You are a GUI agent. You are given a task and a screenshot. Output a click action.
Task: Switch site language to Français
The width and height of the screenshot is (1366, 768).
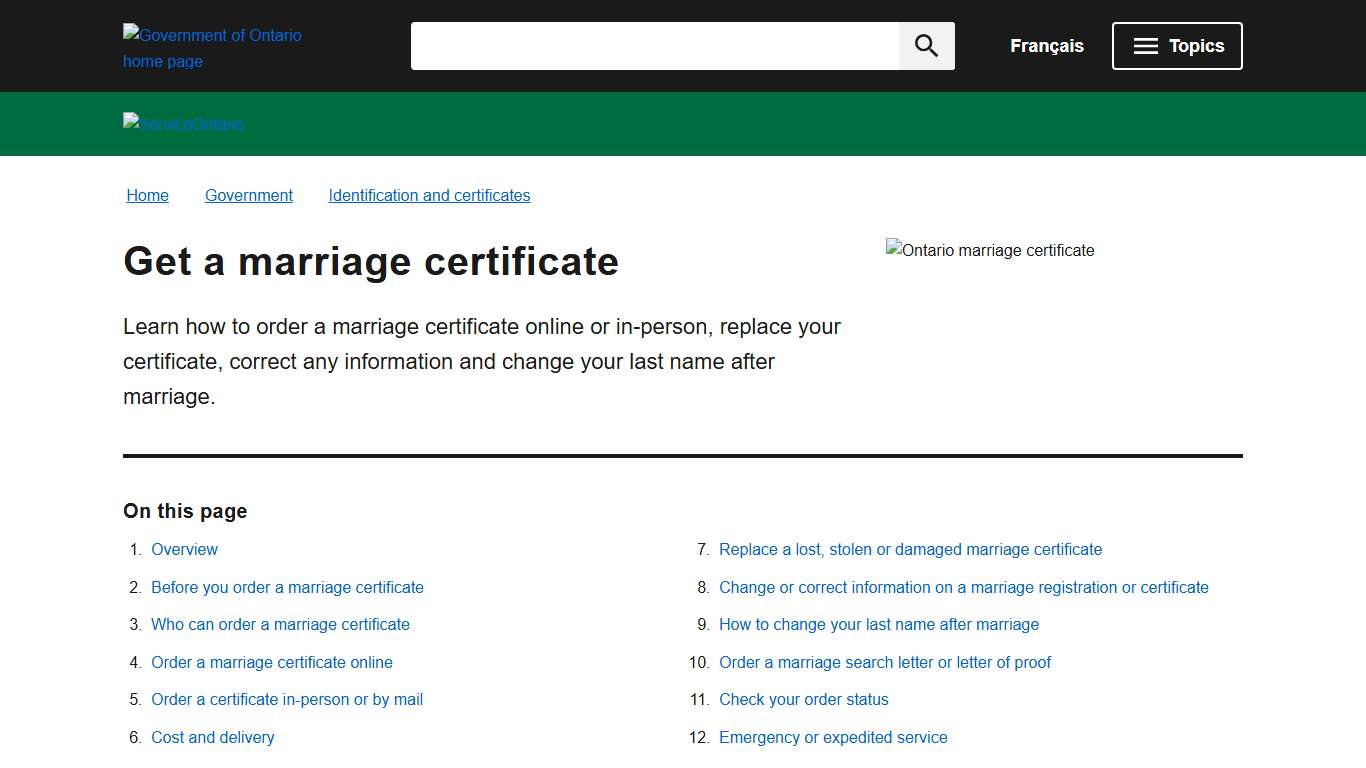click(x=1046, y=45)
